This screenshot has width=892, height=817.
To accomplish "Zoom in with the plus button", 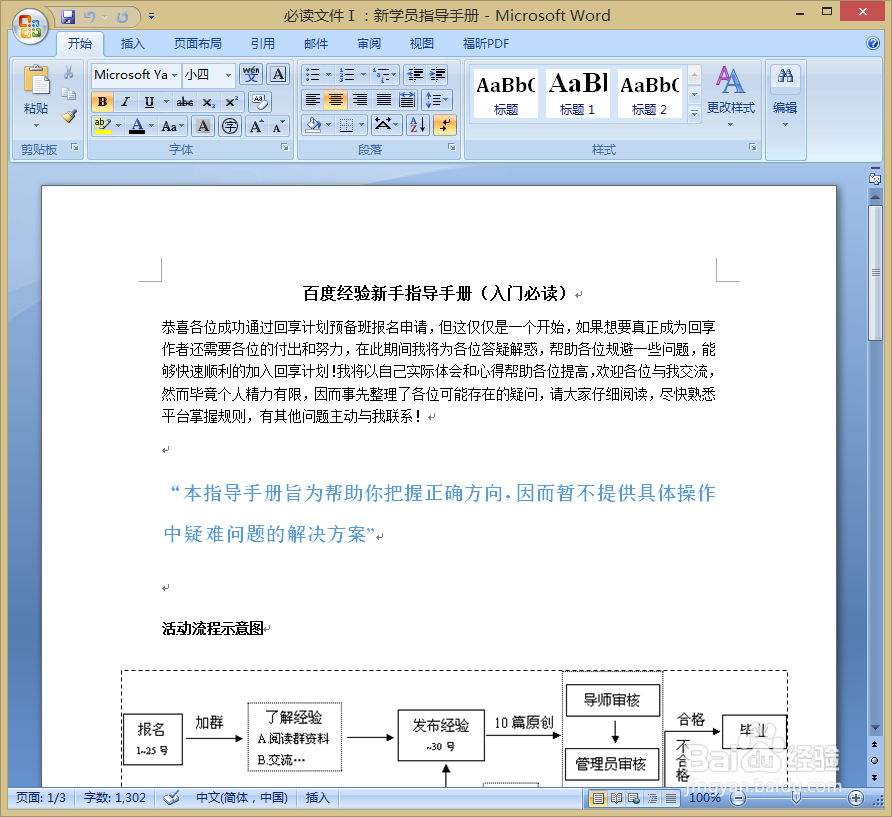I will (856, 798).
